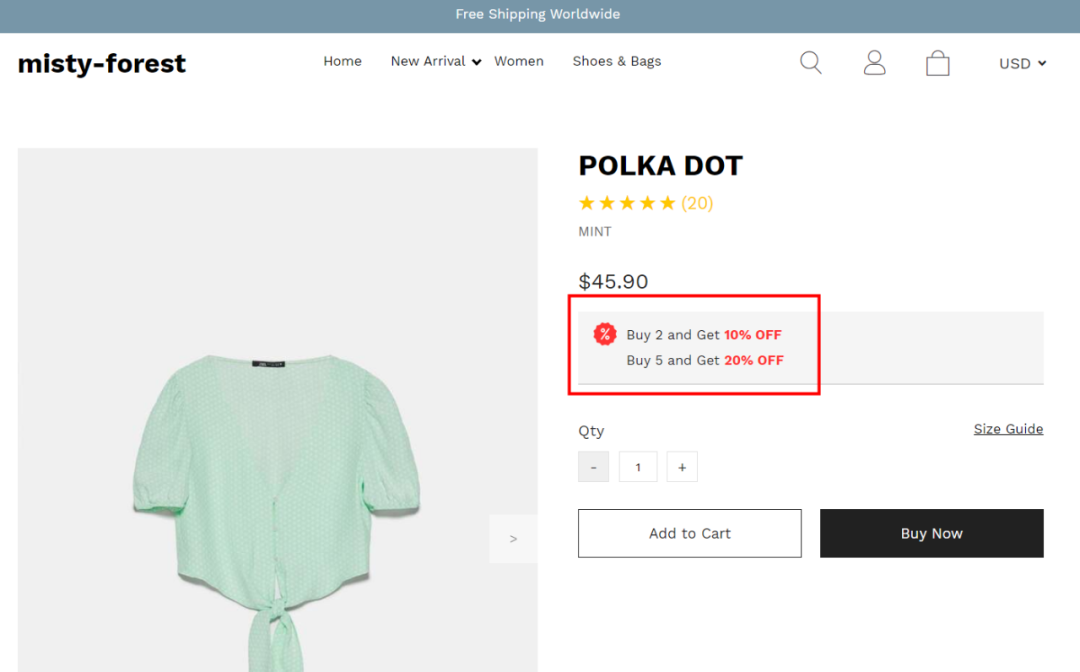
Task: Click the quantity input field
Action: (x=638, y=467)
